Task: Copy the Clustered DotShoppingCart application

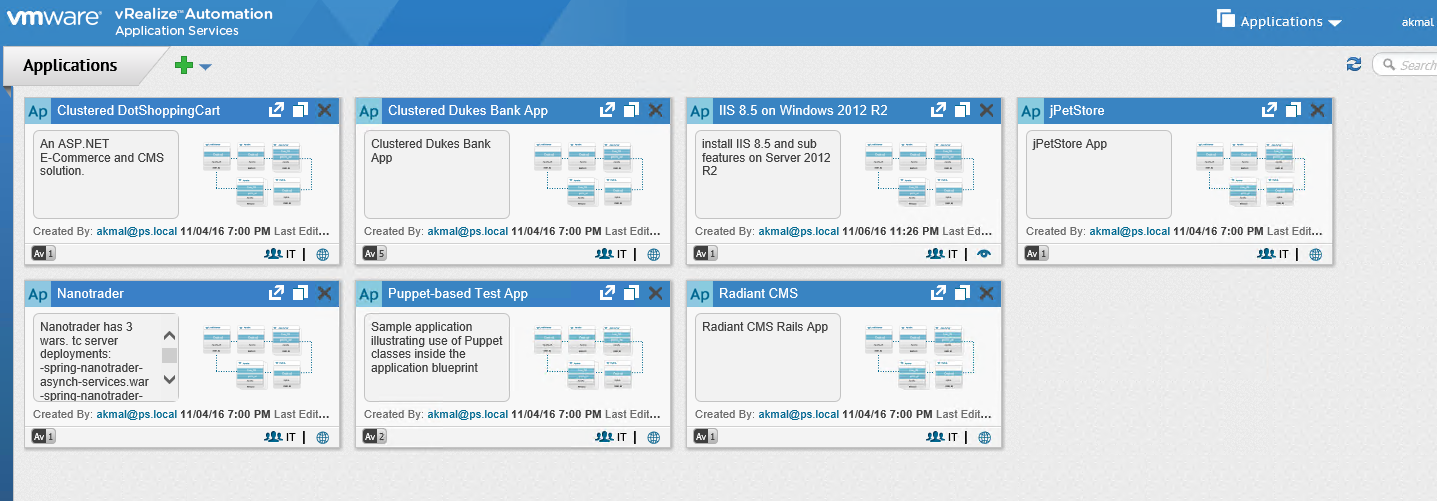Action: click(x=300, y=110)
